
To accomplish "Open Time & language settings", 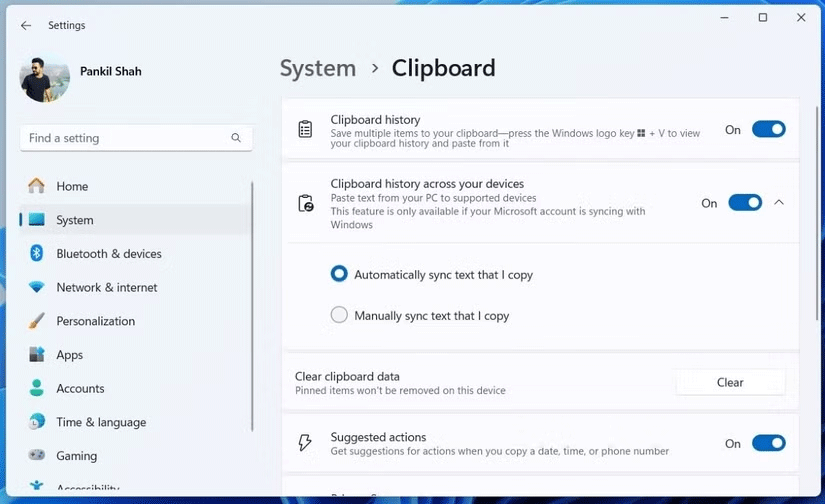I will [x=136, y=421].
